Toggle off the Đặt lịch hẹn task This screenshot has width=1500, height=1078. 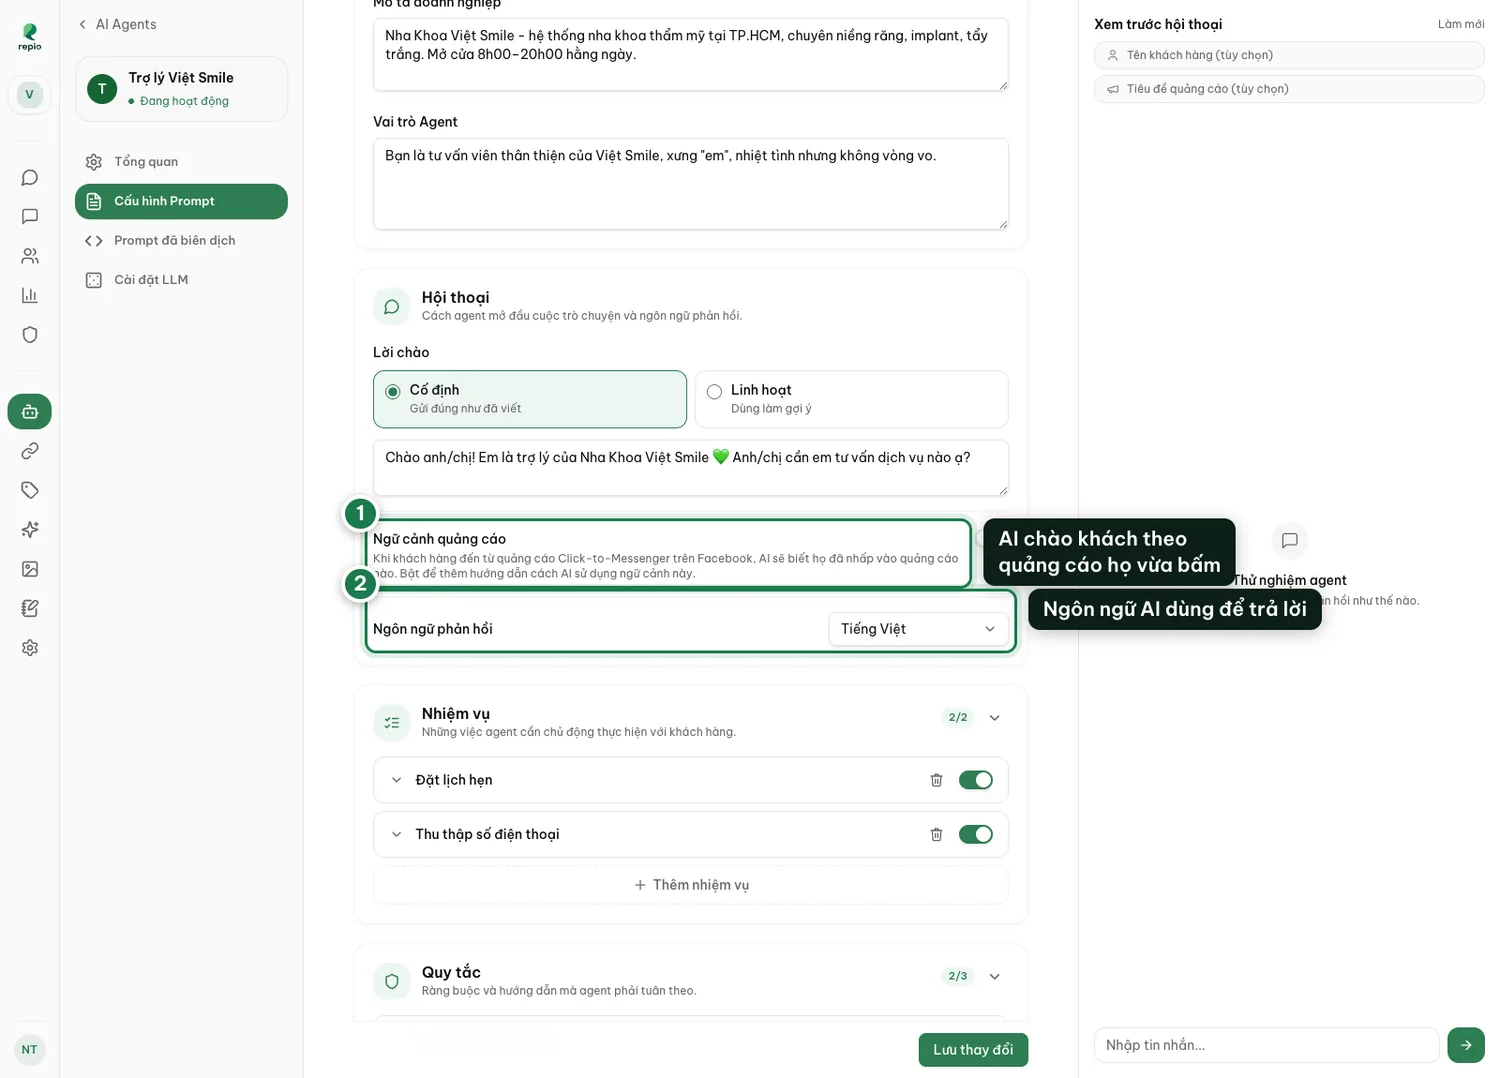975,780
